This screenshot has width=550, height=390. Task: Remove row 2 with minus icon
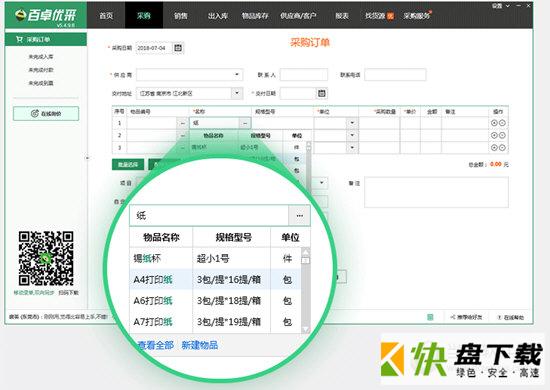pos(502,135)
